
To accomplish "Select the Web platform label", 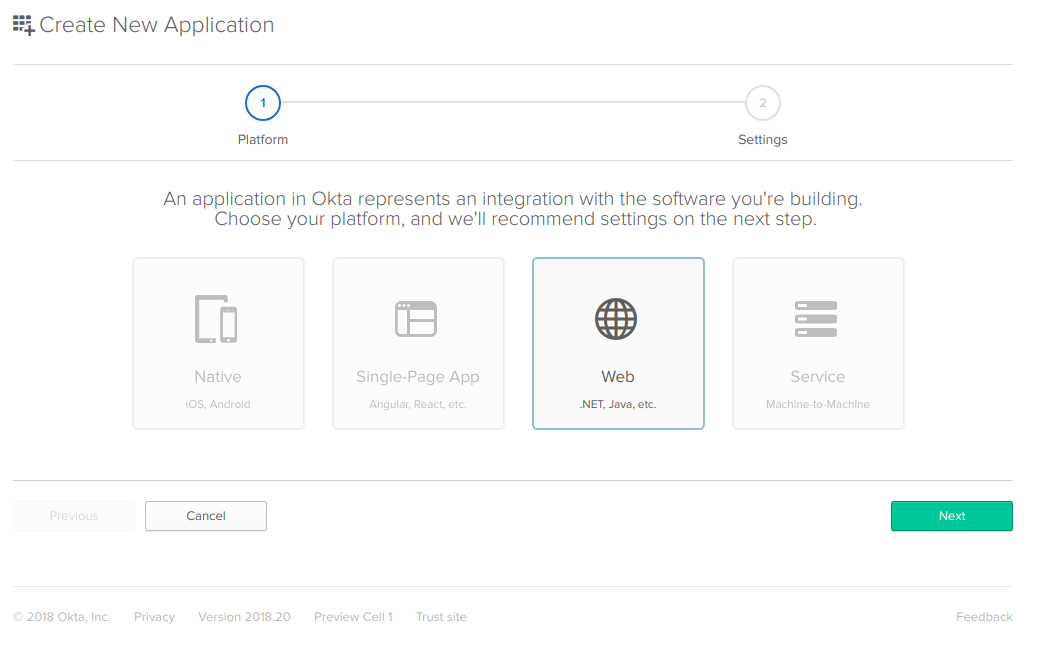I will (x=617, y=377).
